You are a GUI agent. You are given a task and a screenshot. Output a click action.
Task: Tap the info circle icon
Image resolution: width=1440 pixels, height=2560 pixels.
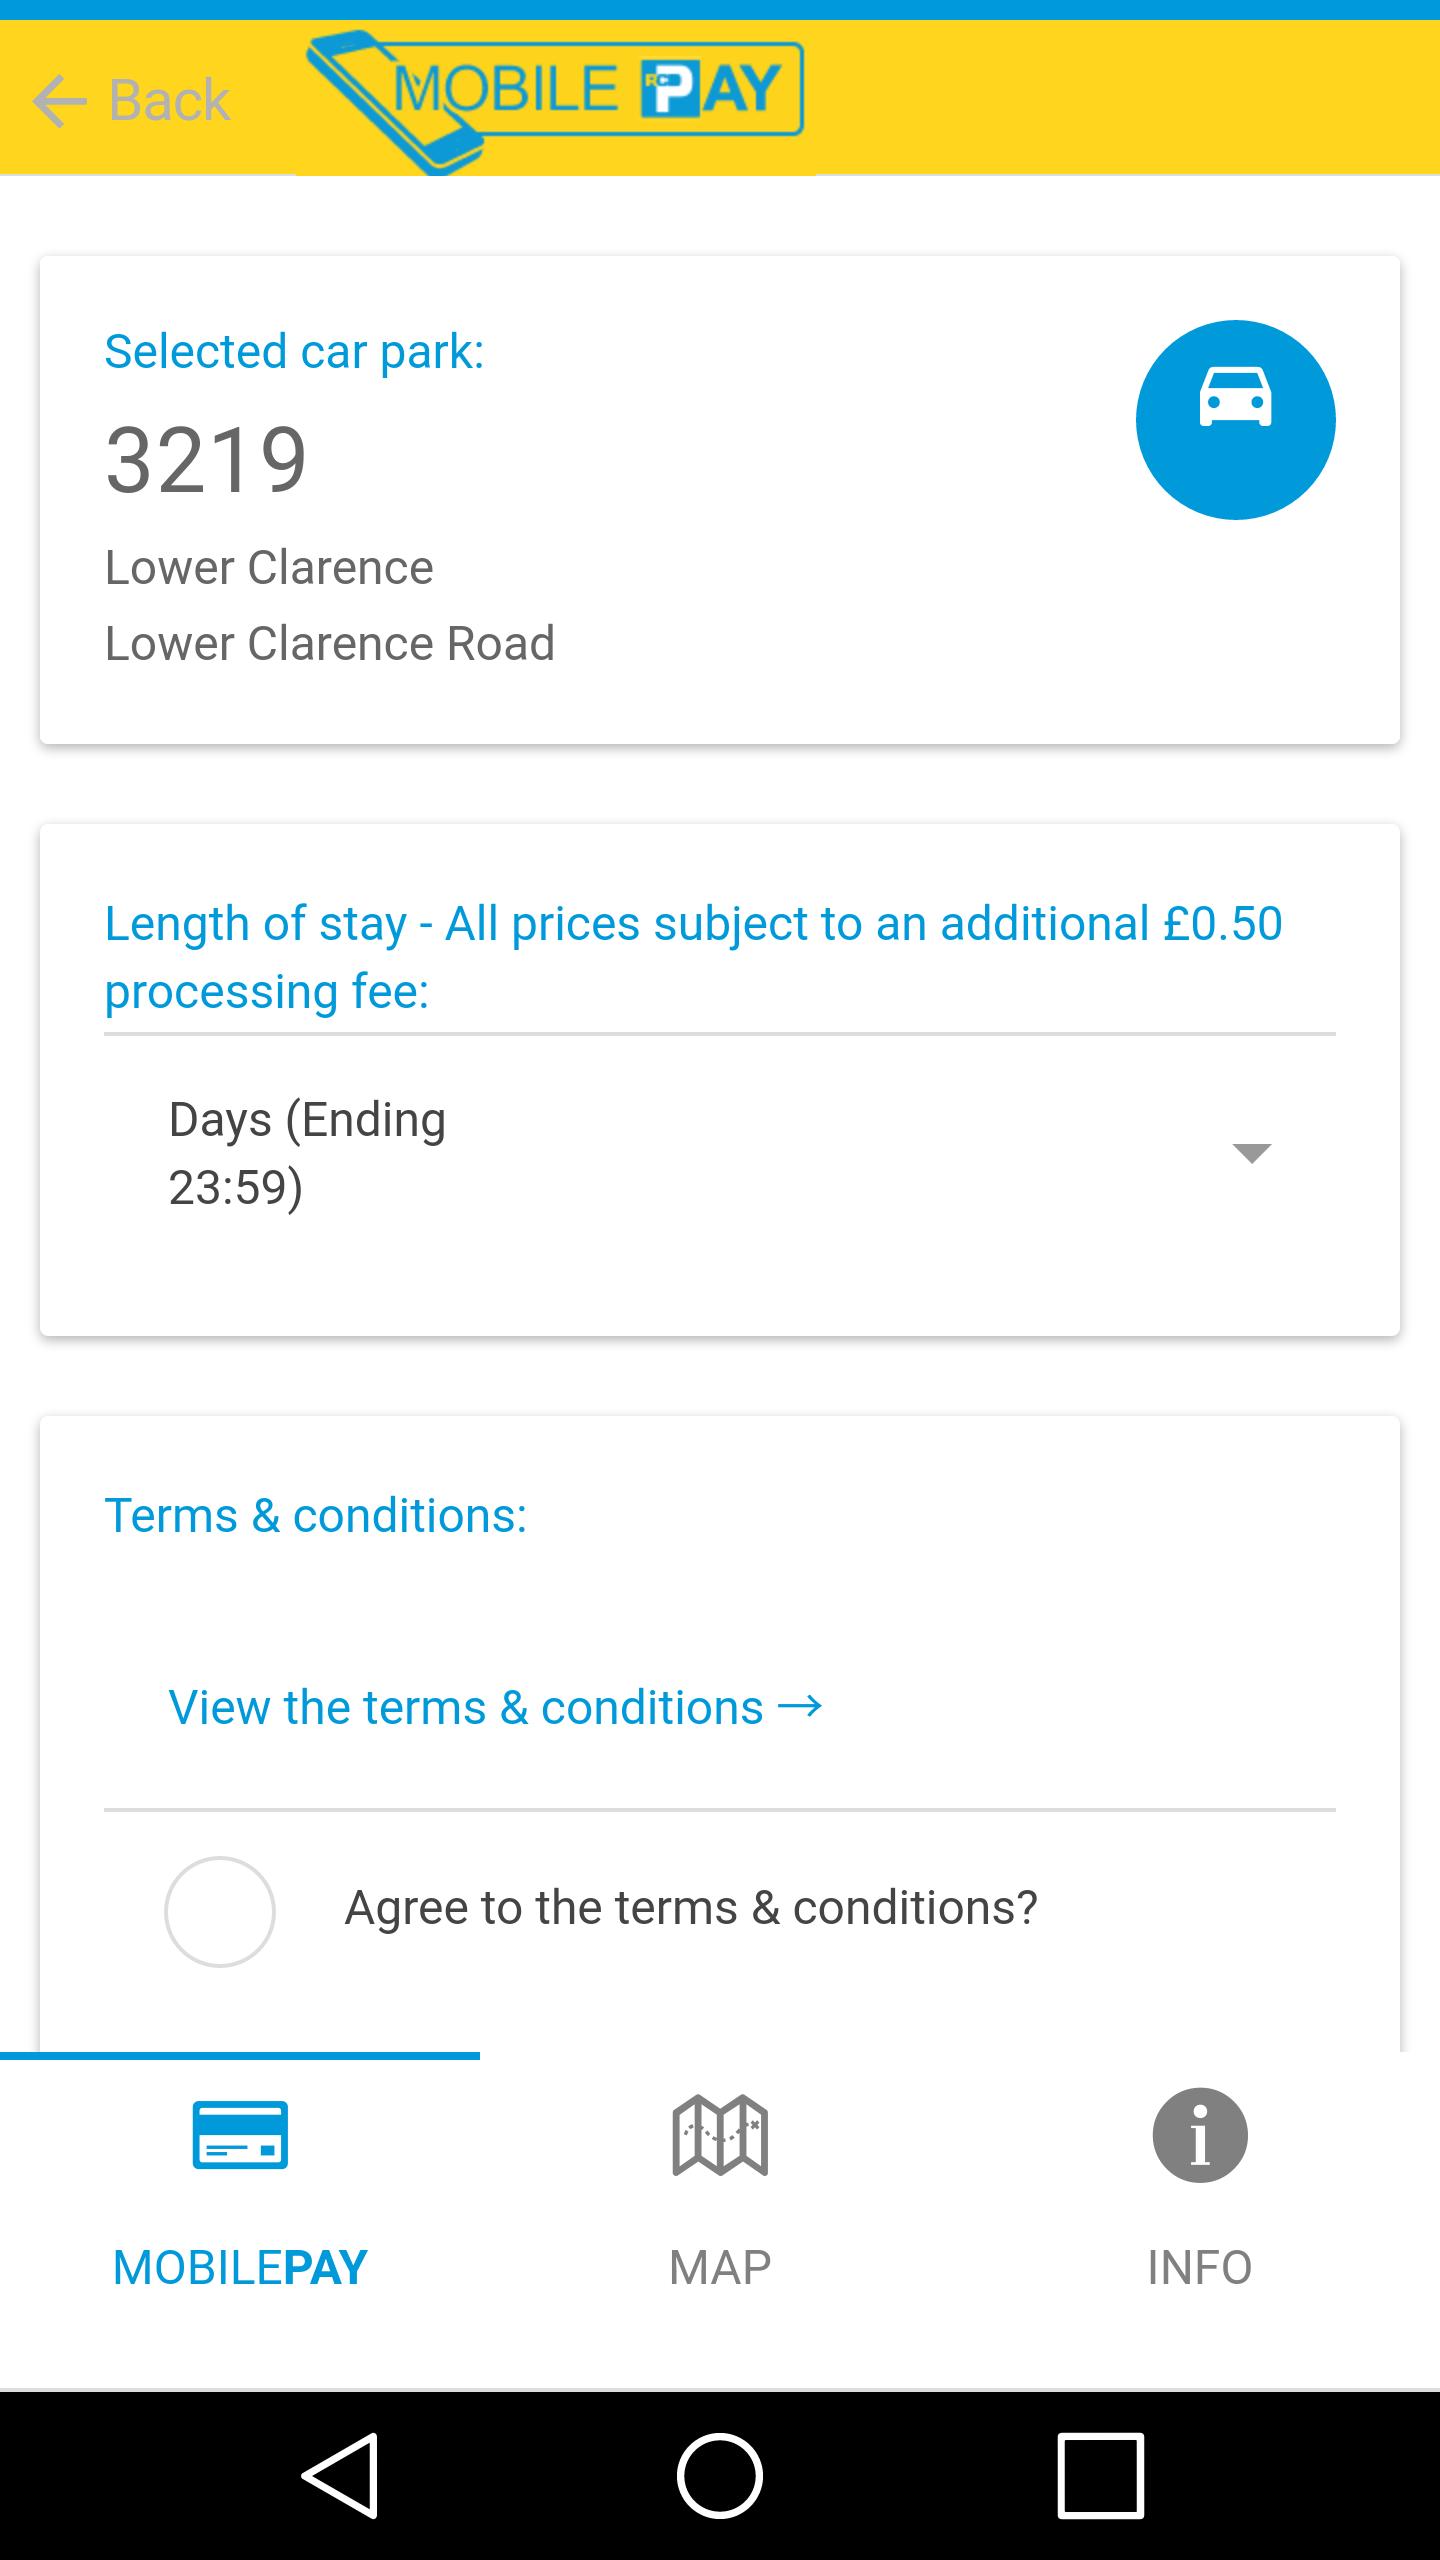[x=1200, y=2135]
